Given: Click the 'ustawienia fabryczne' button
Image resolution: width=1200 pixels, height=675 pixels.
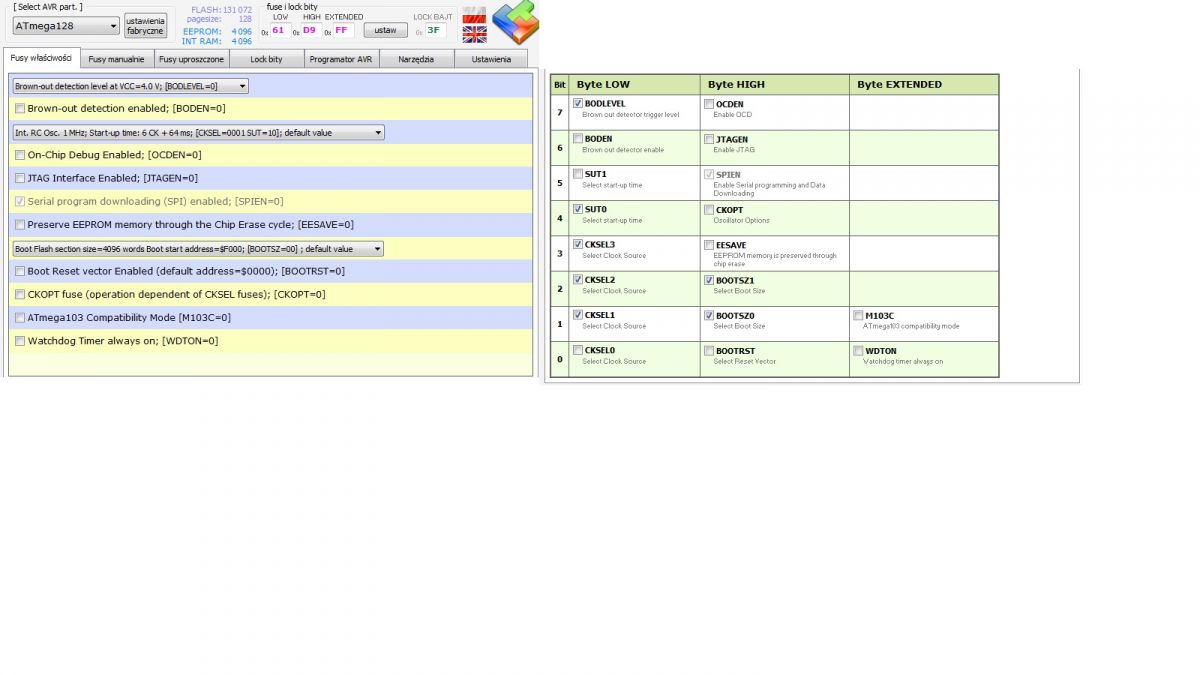Looking at the screenshot, I should (145, 25).
